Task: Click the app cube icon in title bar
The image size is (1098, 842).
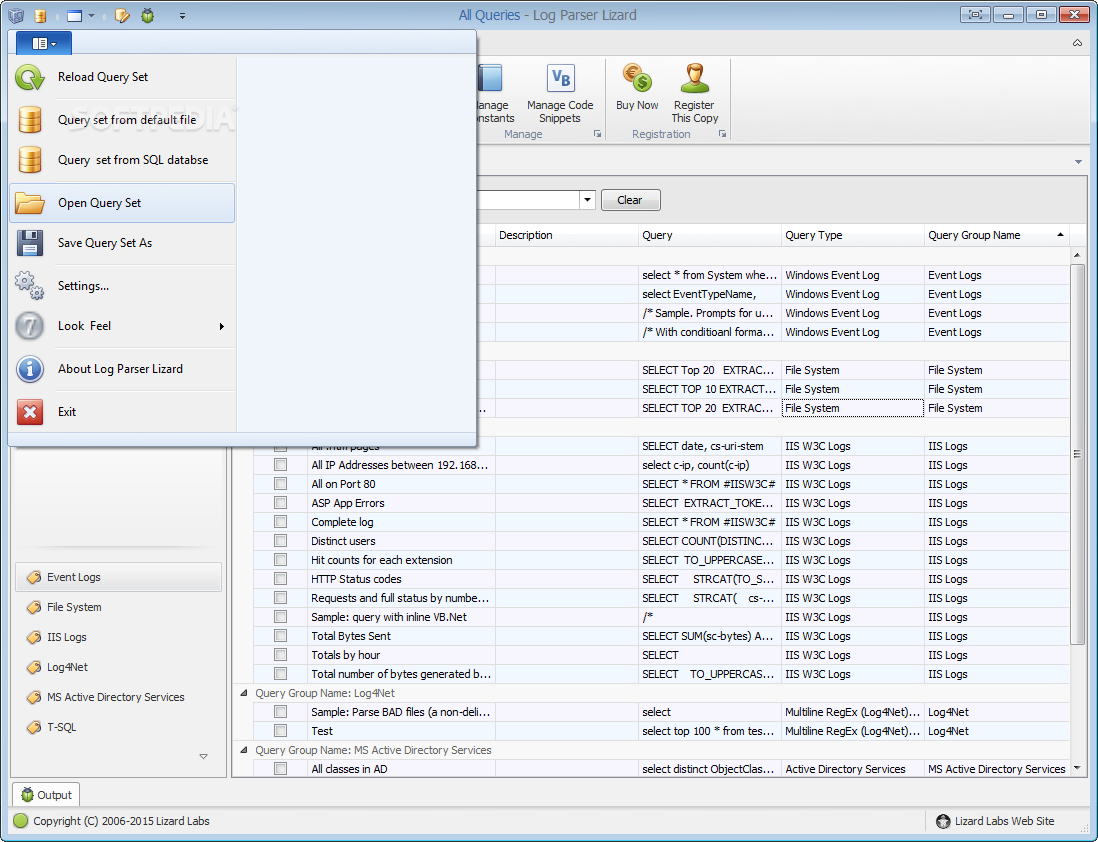Action: 15,15
